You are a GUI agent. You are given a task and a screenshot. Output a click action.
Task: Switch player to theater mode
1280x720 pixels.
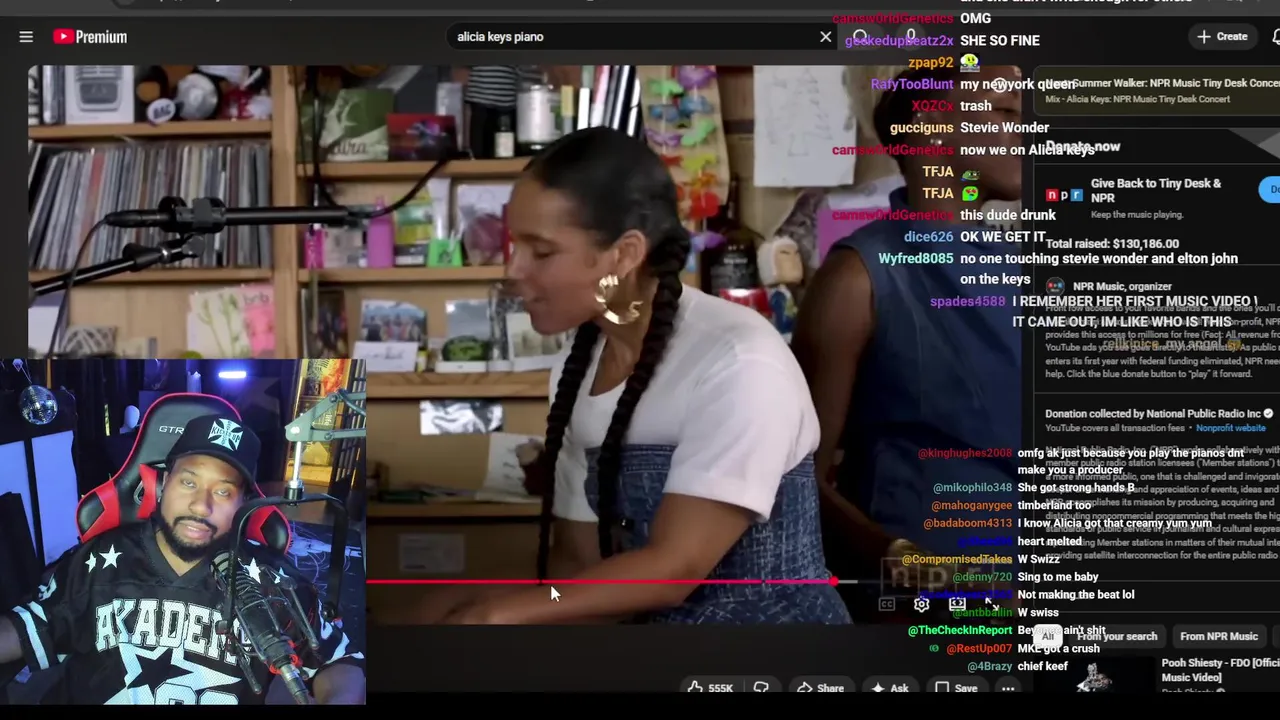coord(957,604)
